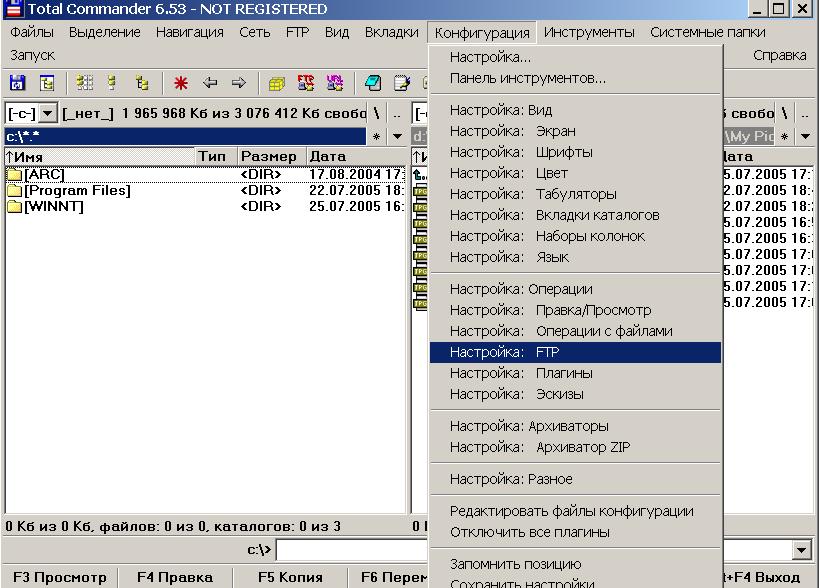Viewport: 819px width, 588px height.
Task: Click the FTP connect toolbar icon
Action: point(306,84)
